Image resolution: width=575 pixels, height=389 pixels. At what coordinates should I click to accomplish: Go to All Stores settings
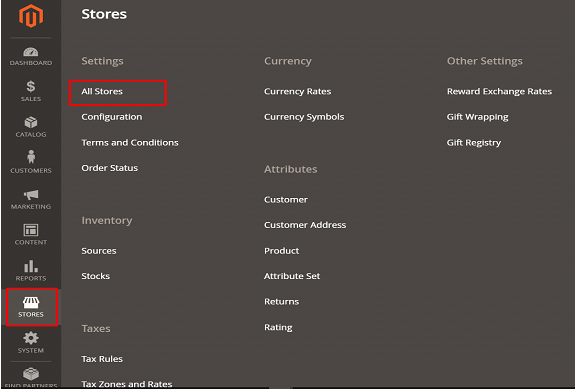click(102, 91)
